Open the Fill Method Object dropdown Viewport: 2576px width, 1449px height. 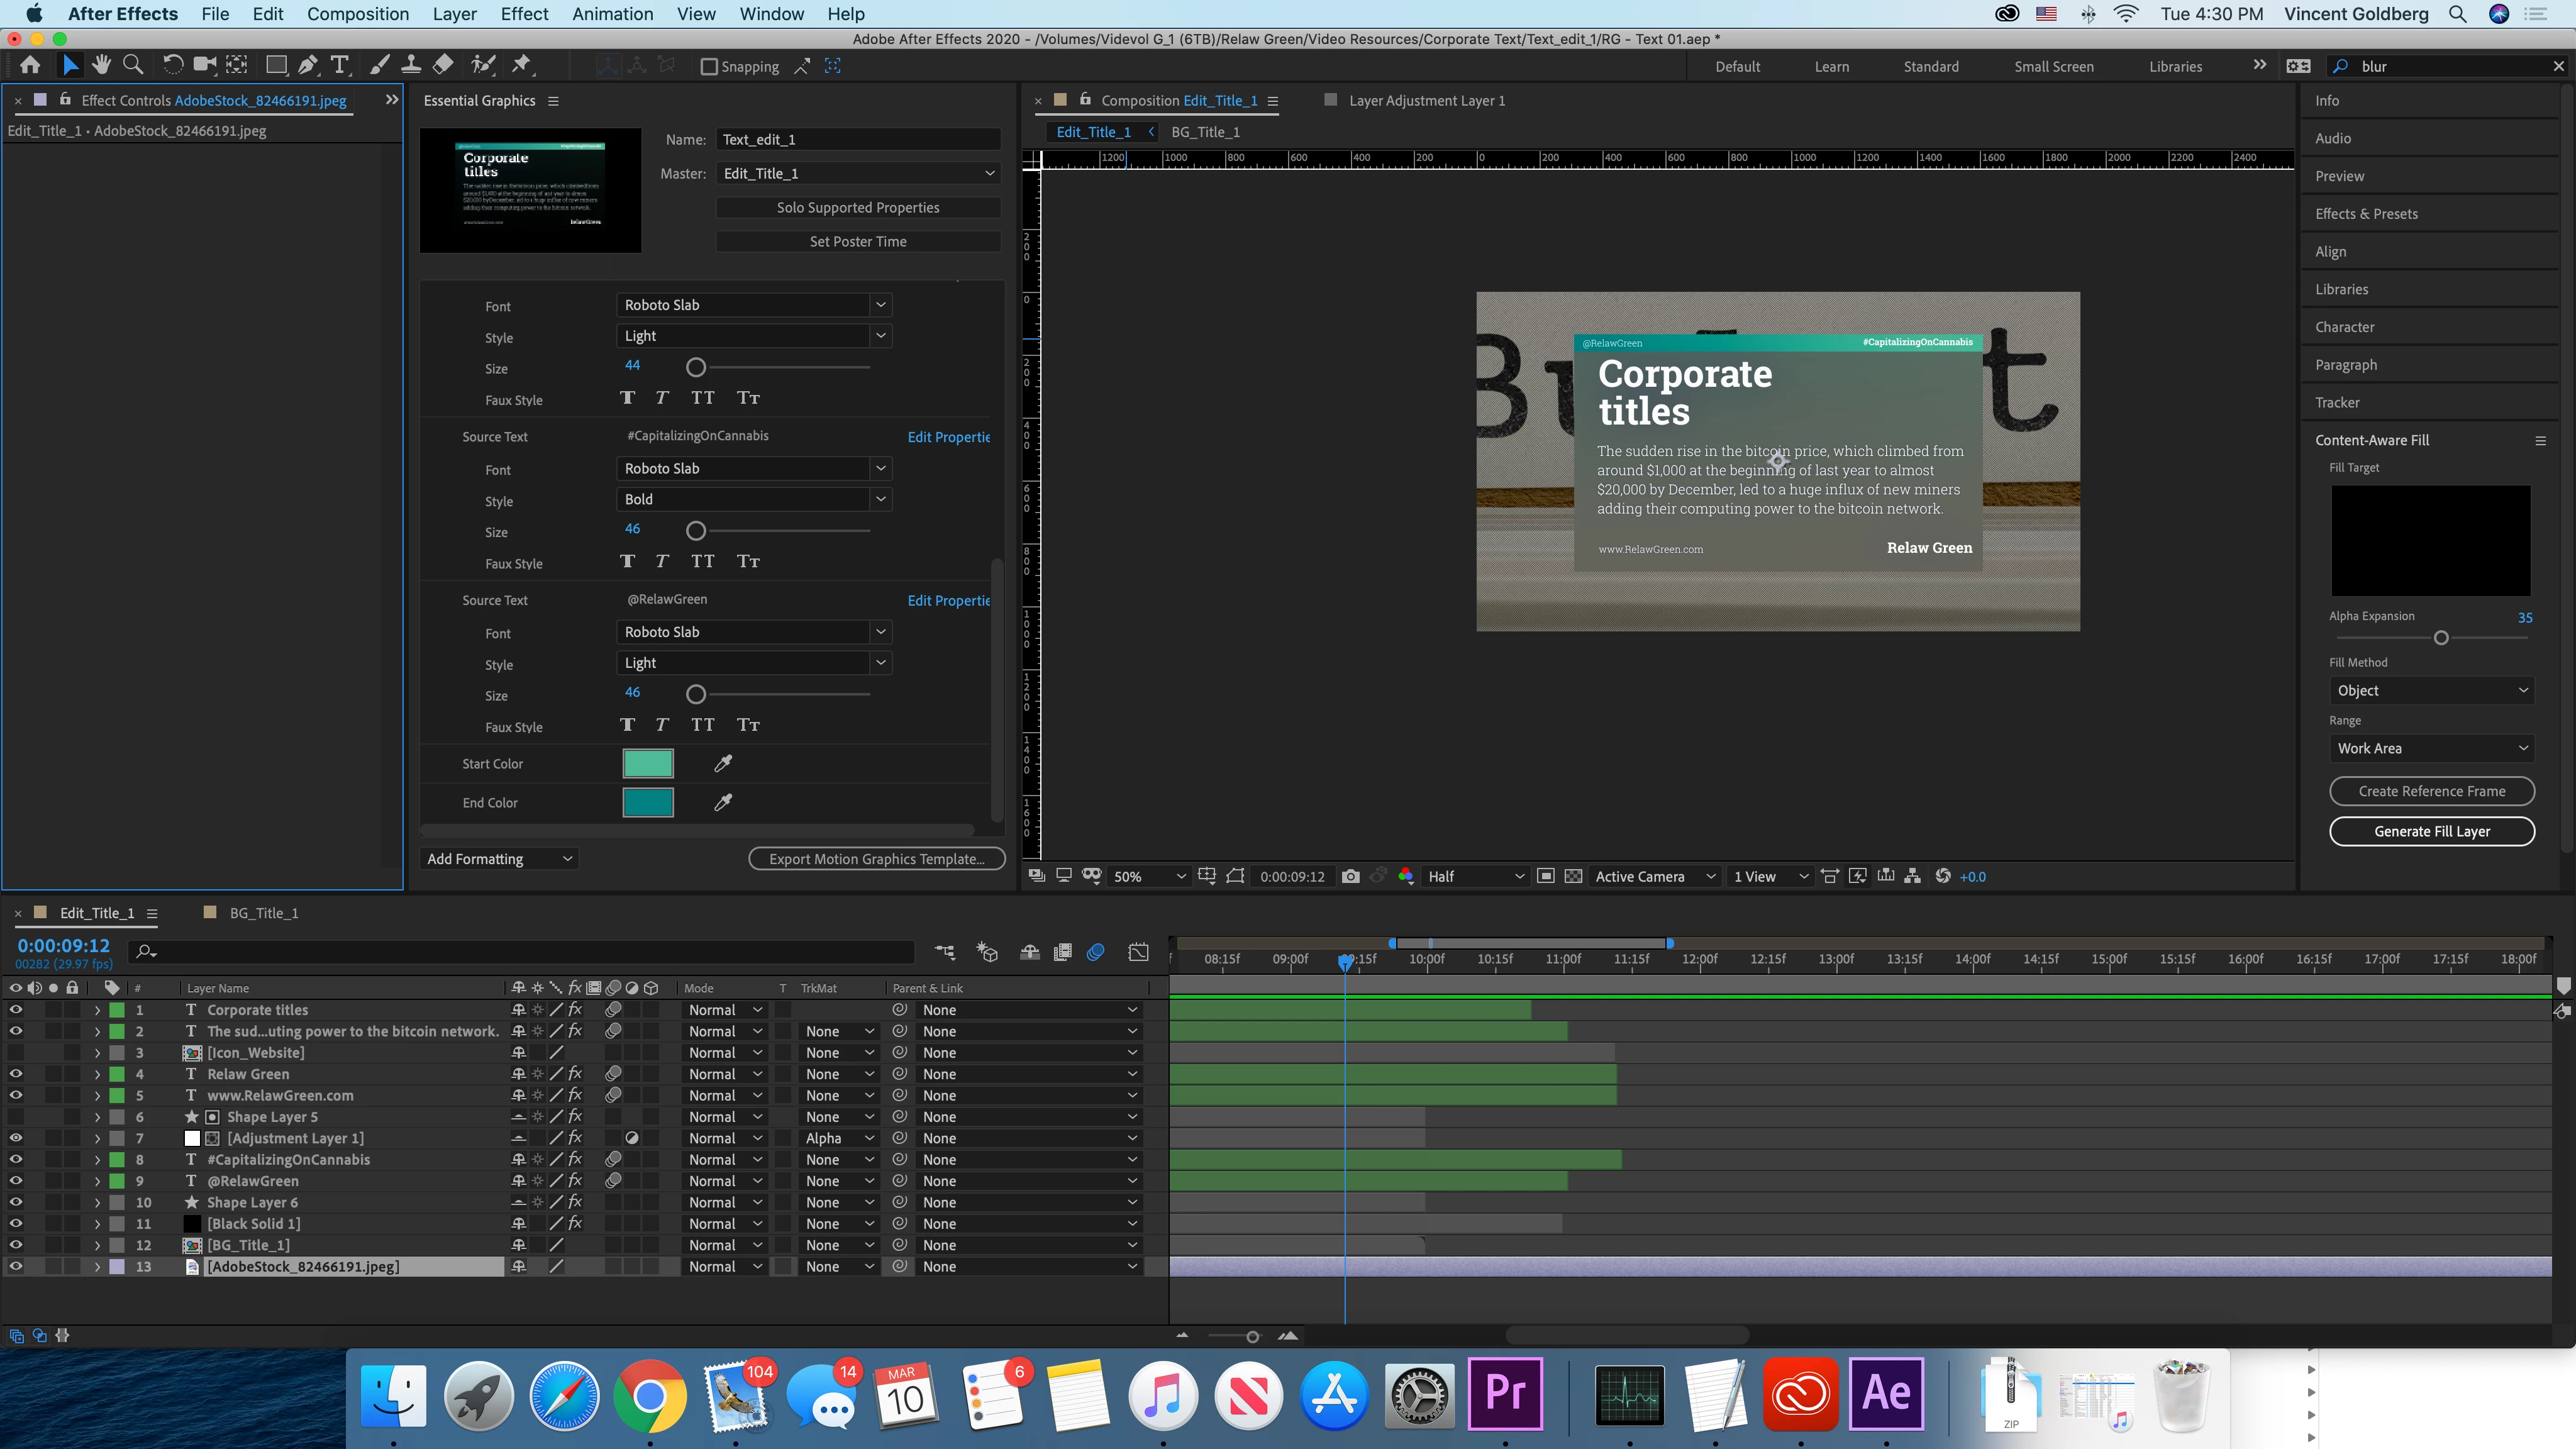tap(2431, 691)
